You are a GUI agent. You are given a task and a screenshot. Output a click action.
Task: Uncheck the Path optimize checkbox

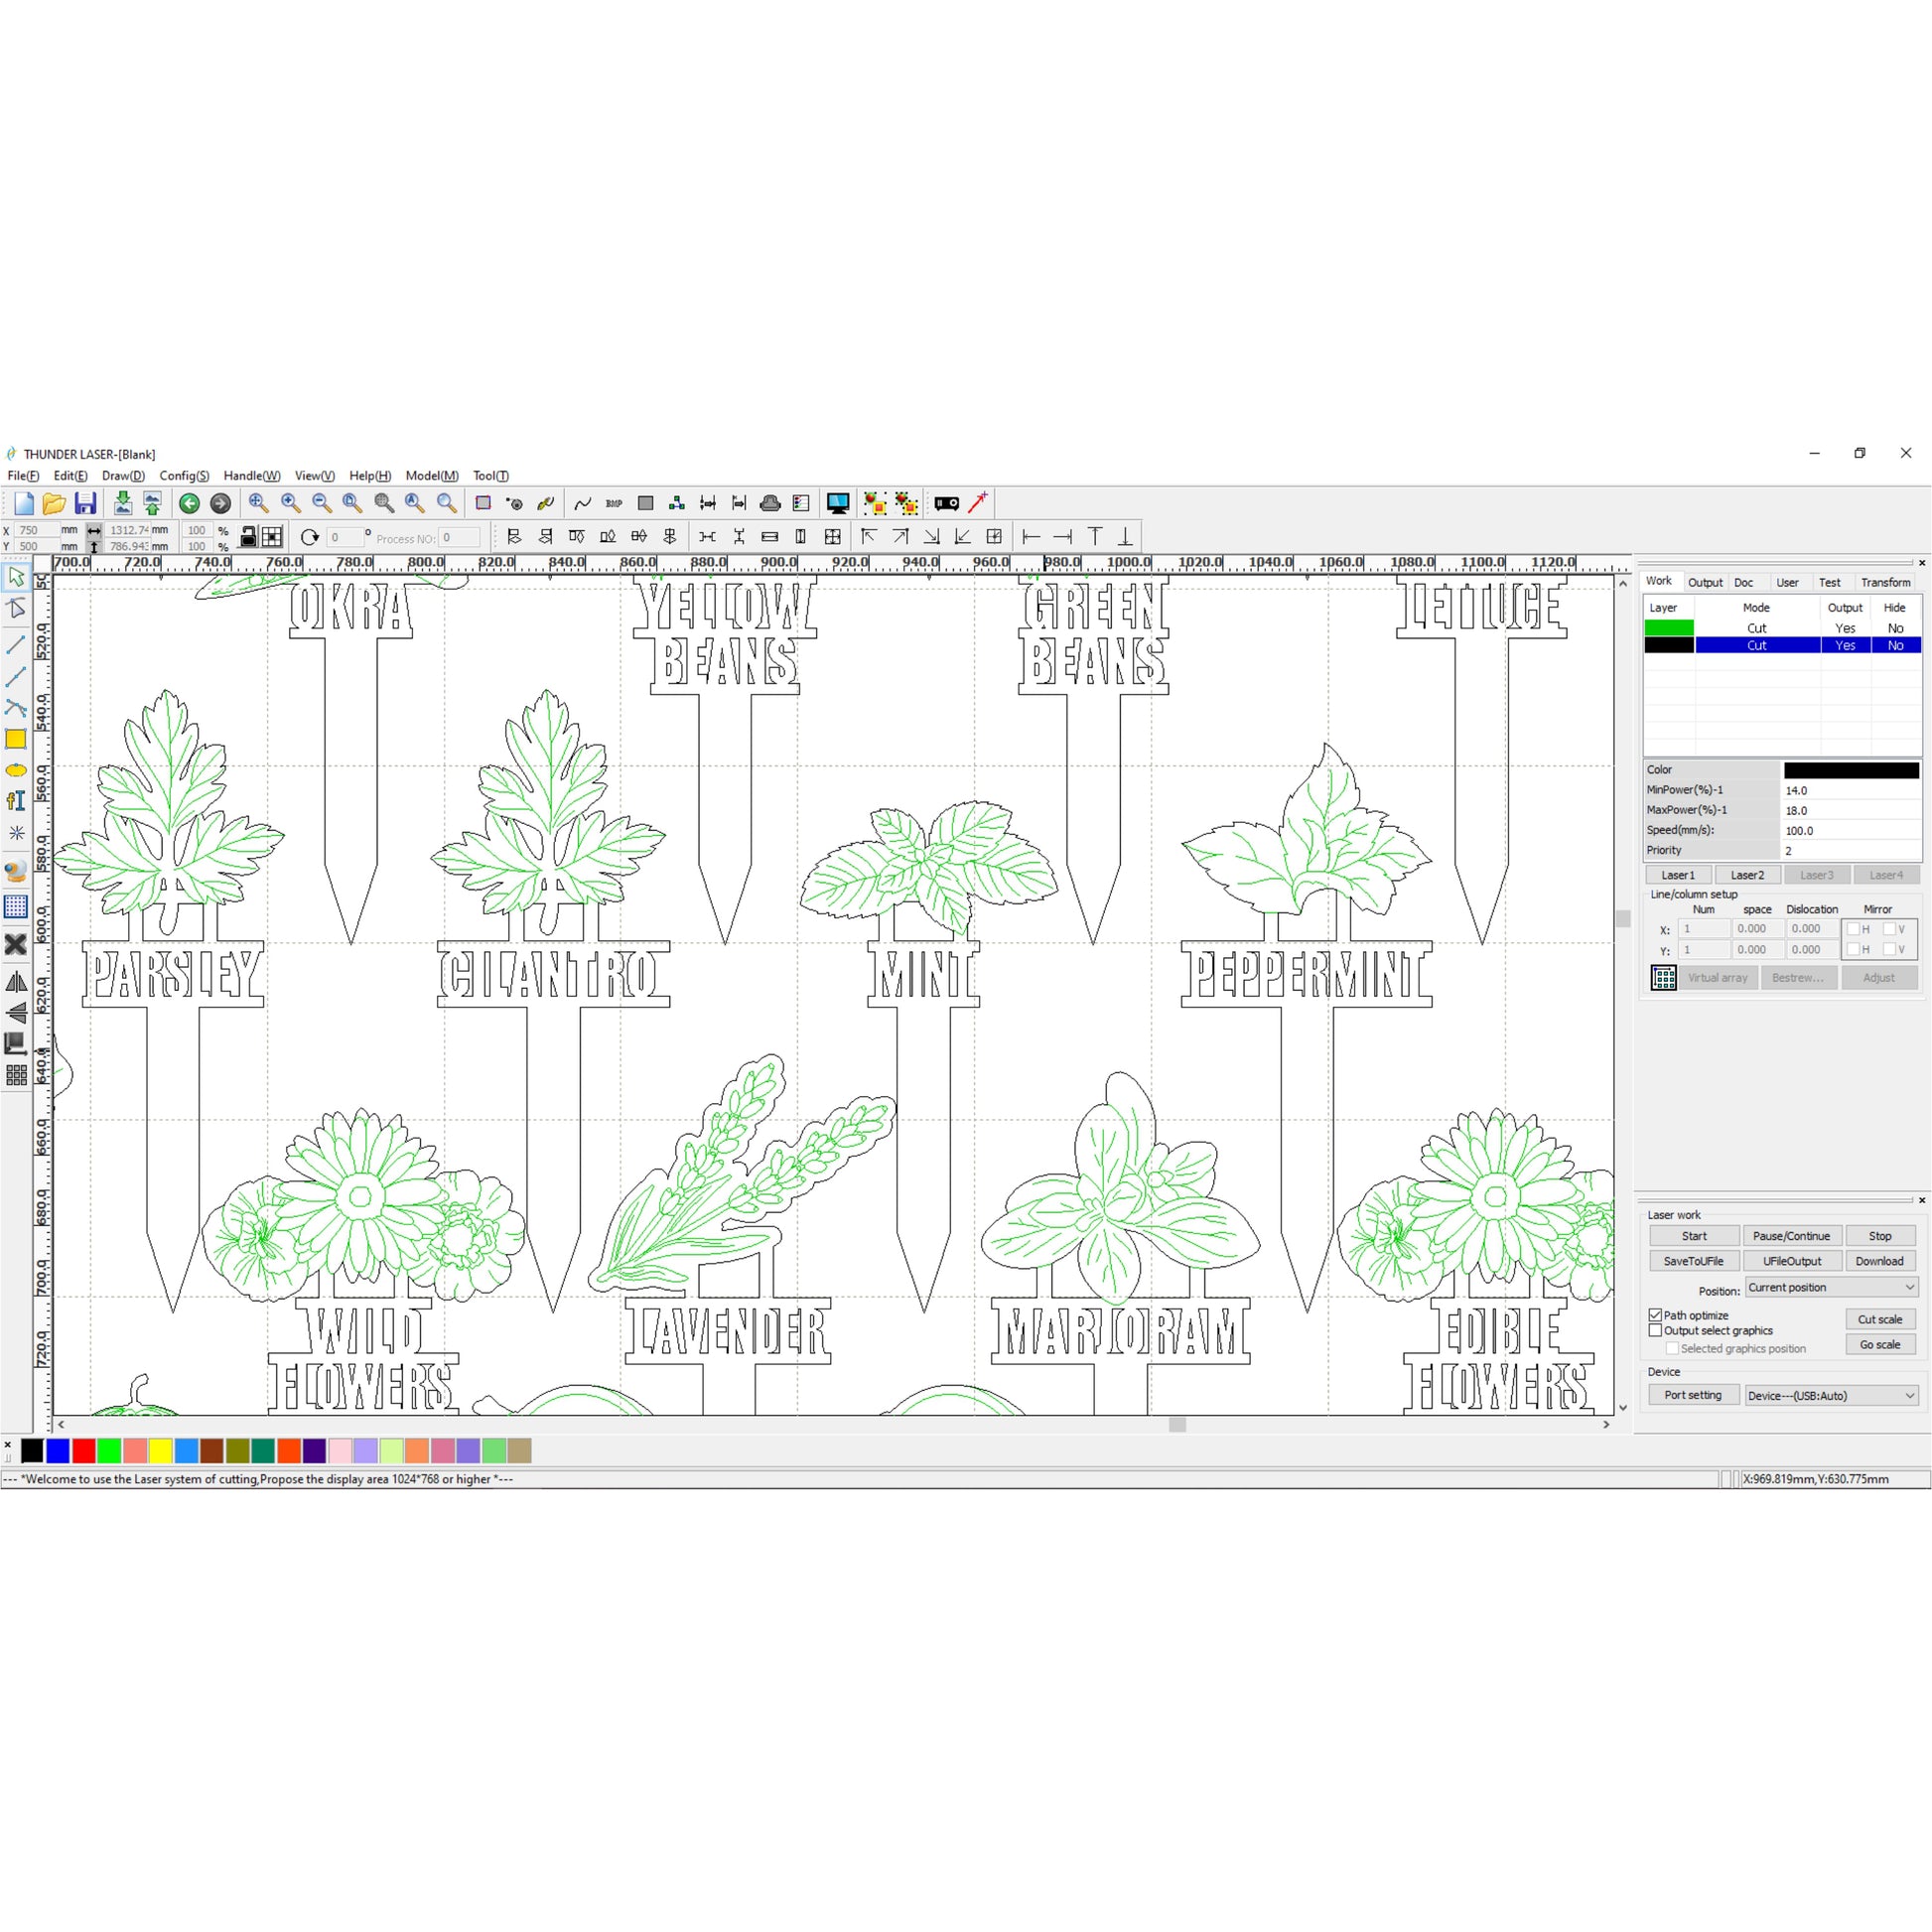pyautogui.click(x=1655, y=1315)
